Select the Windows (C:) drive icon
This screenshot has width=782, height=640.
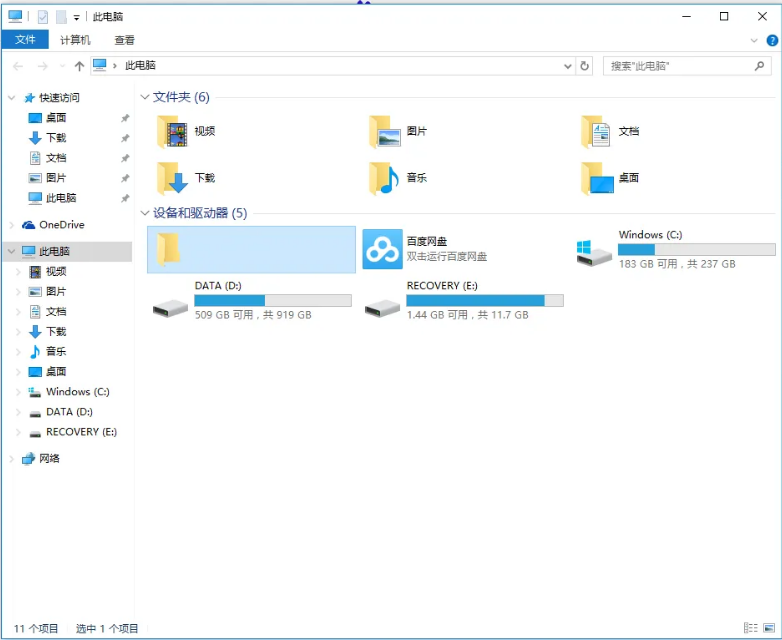(595, 251)
